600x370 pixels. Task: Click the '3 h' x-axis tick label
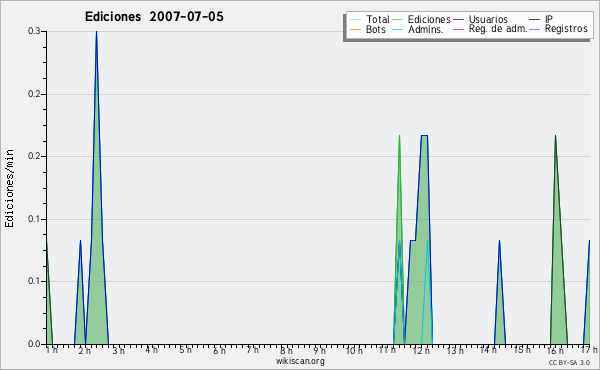coord(118,351)
